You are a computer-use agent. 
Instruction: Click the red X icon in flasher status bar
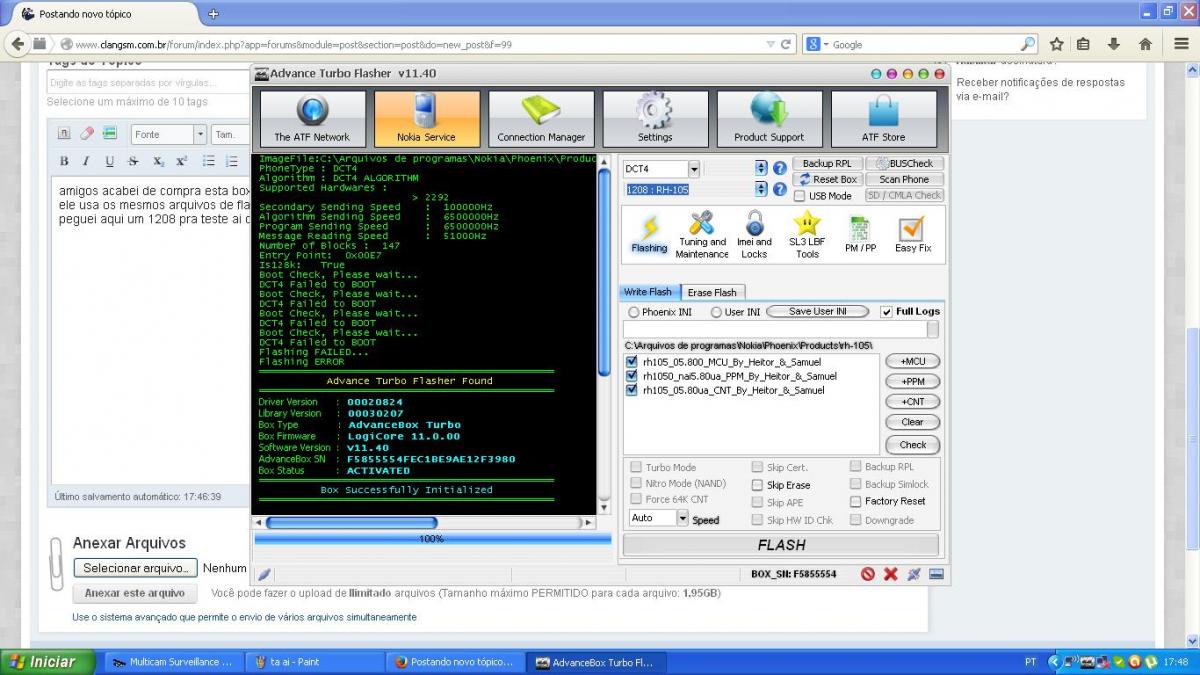[x=890, y=574]
